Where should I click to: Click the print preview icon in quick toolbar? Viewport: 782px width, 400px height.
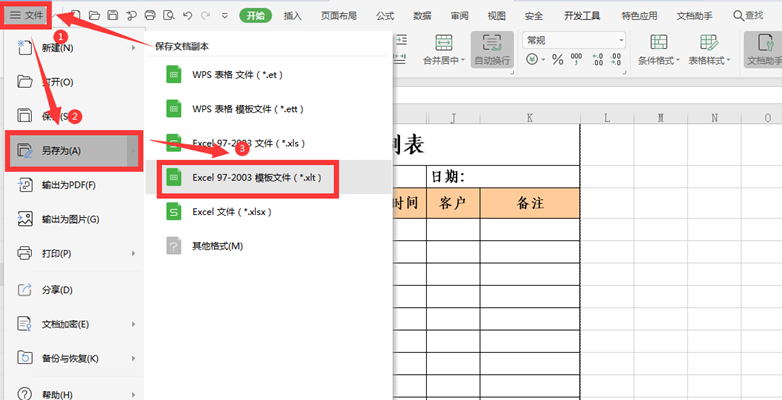169,15
